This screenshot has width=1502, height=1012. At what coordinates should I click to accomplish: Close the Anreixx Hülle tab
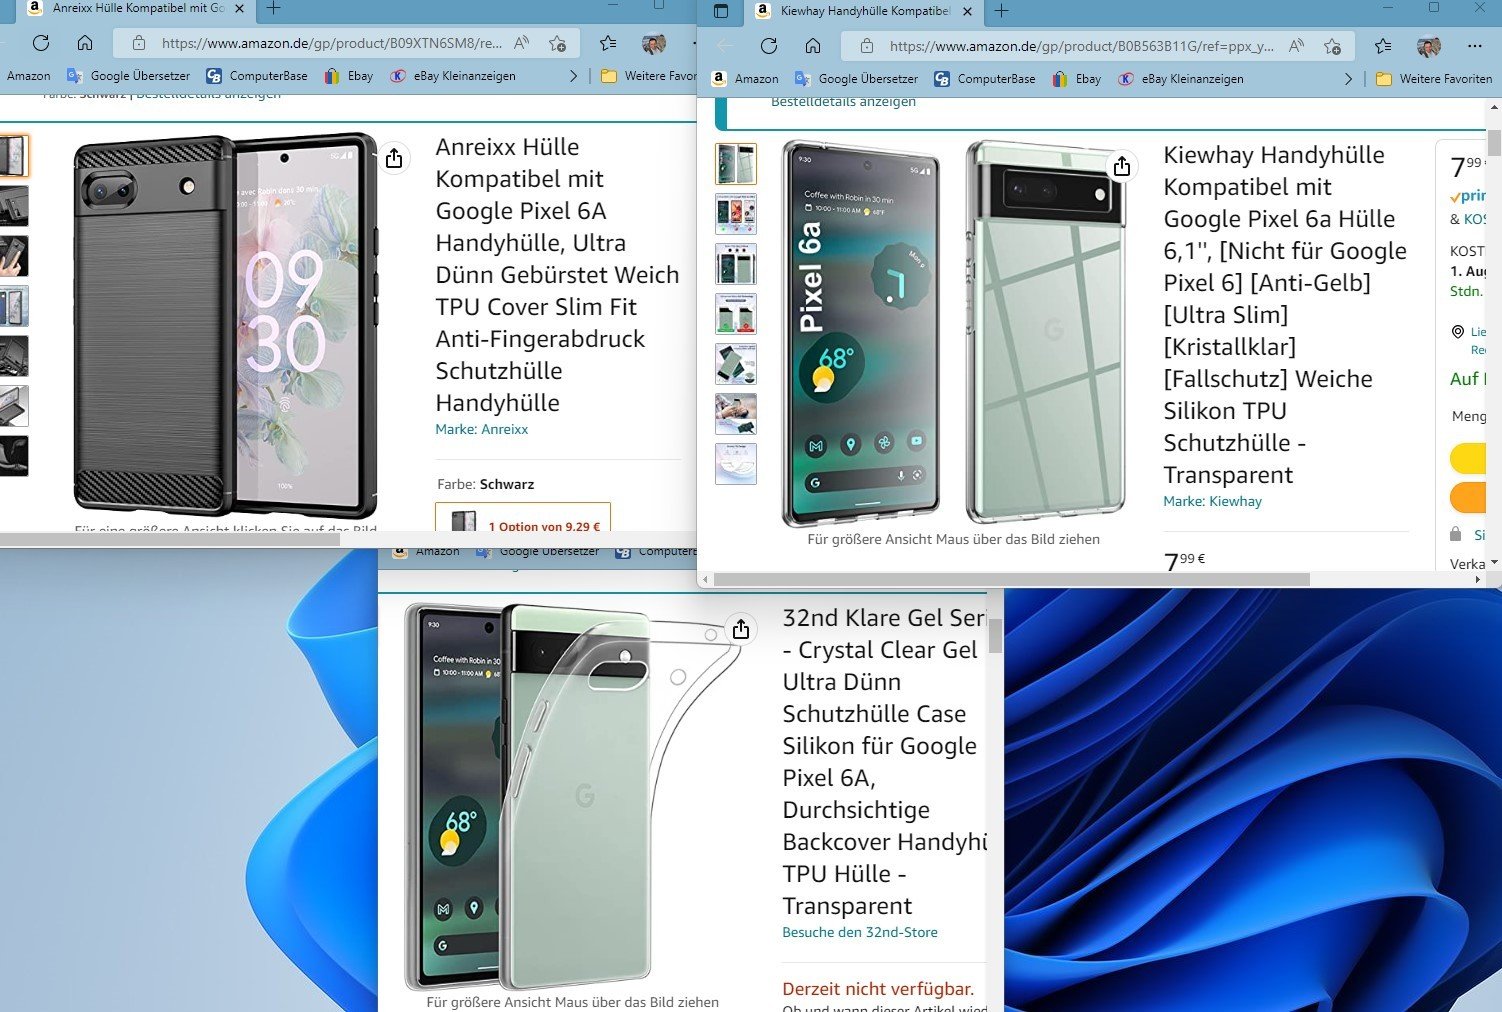click(239, 9)
